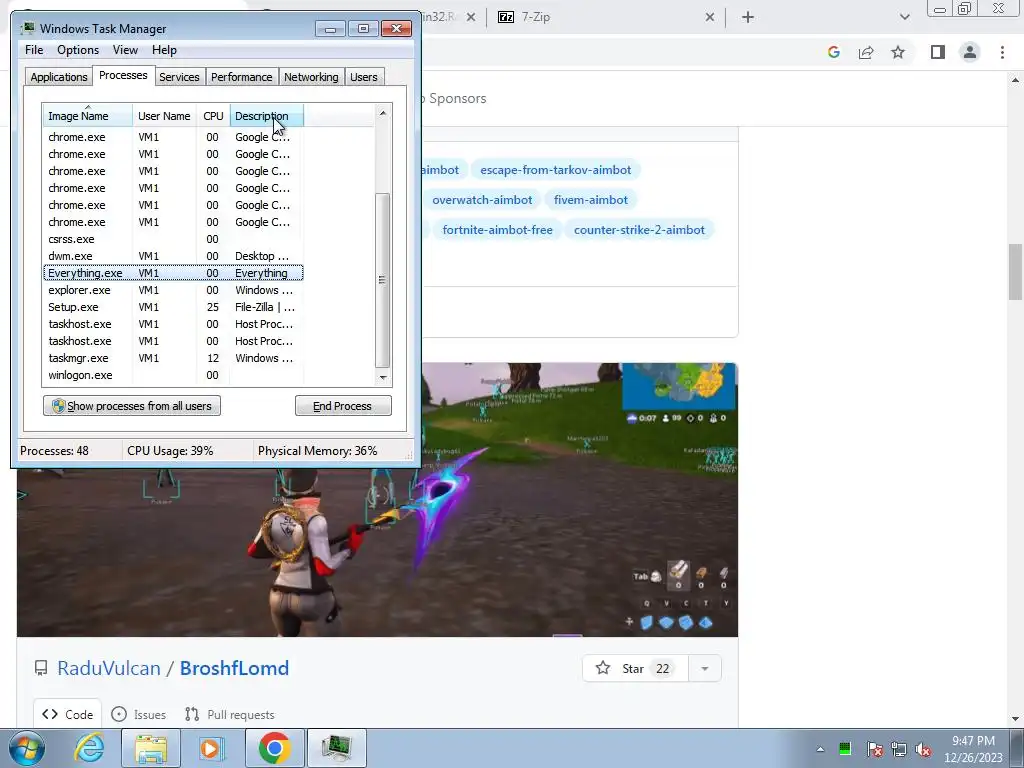Open a new Chrome tab
Image resolution: width=1024 pixels, height=768 pixels.
point(748,17)
